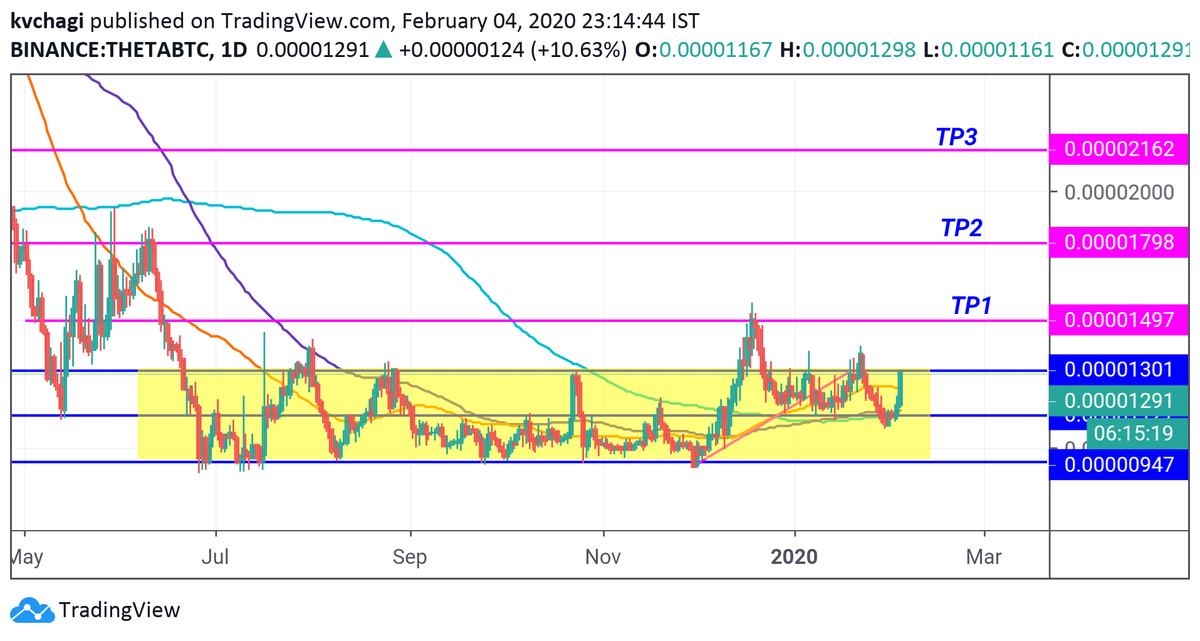Click the Nov label on time axis
The height and width of the screenshot is (641, 1200).
coord(602,555)
